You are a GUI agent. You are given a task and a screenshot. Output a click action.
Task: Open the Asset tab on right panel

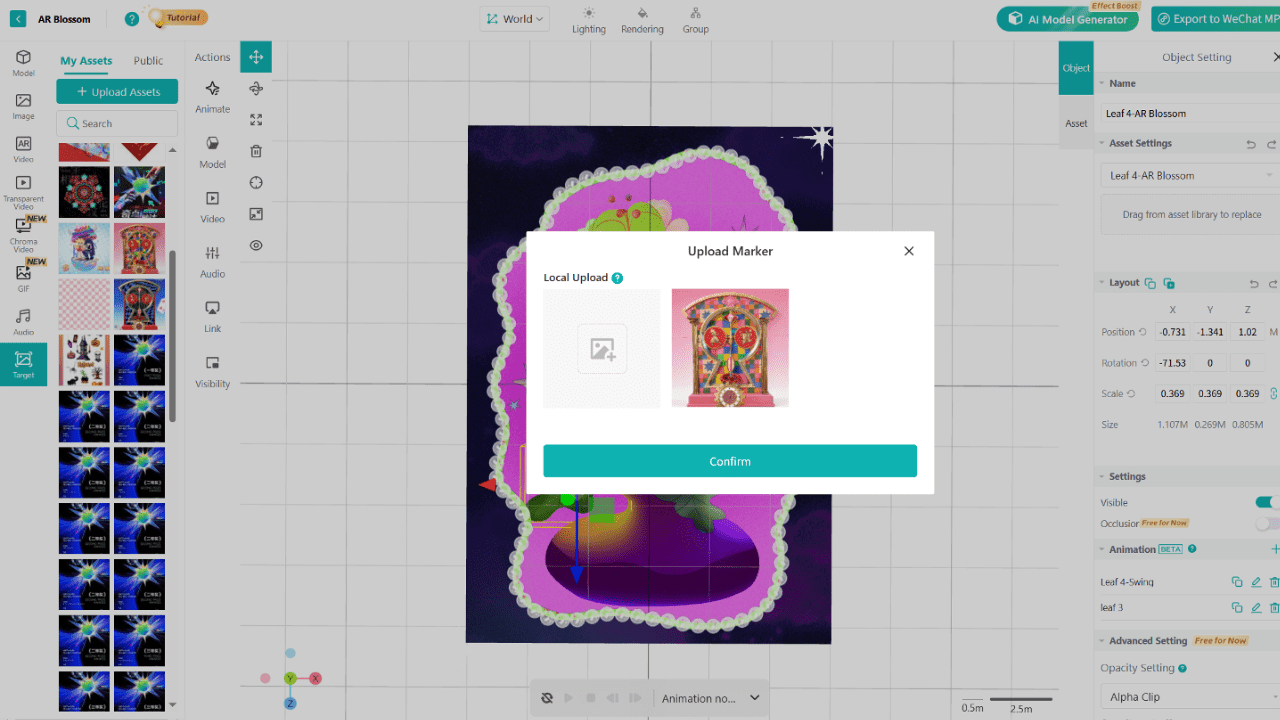pos(1075,122)
